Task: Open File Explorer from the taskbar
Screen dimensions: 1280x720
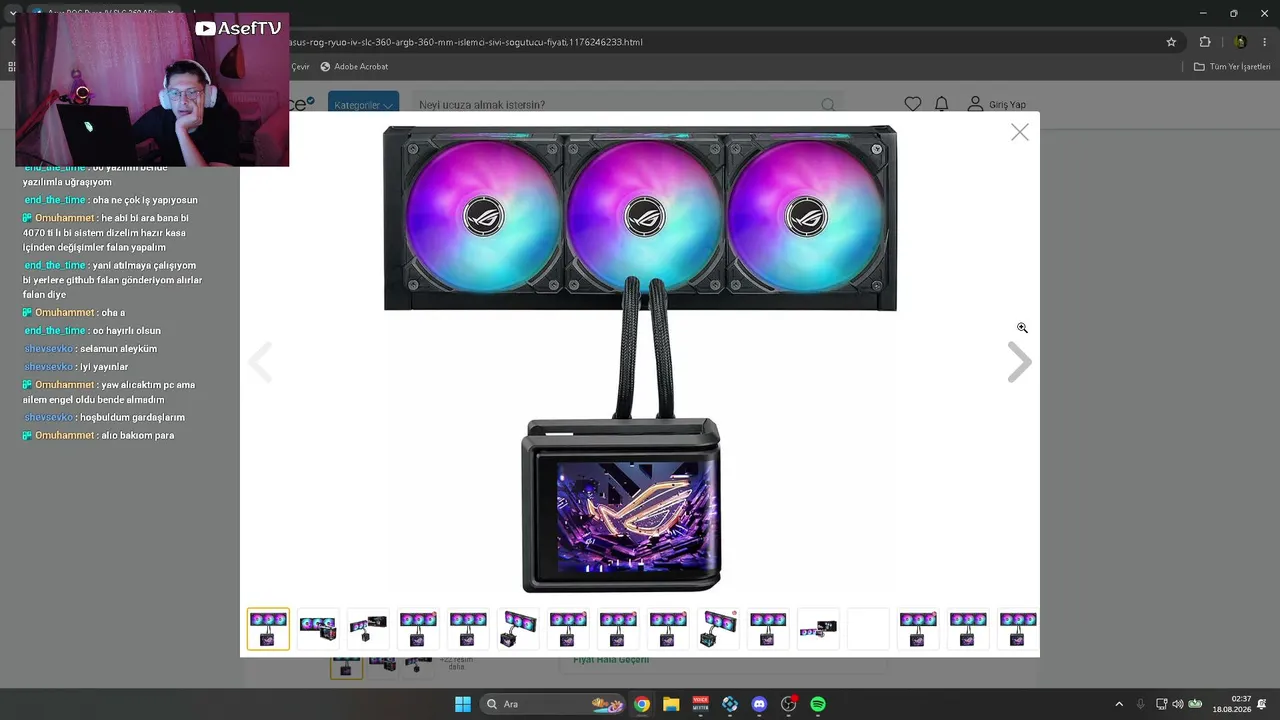Action: point(671,704)
